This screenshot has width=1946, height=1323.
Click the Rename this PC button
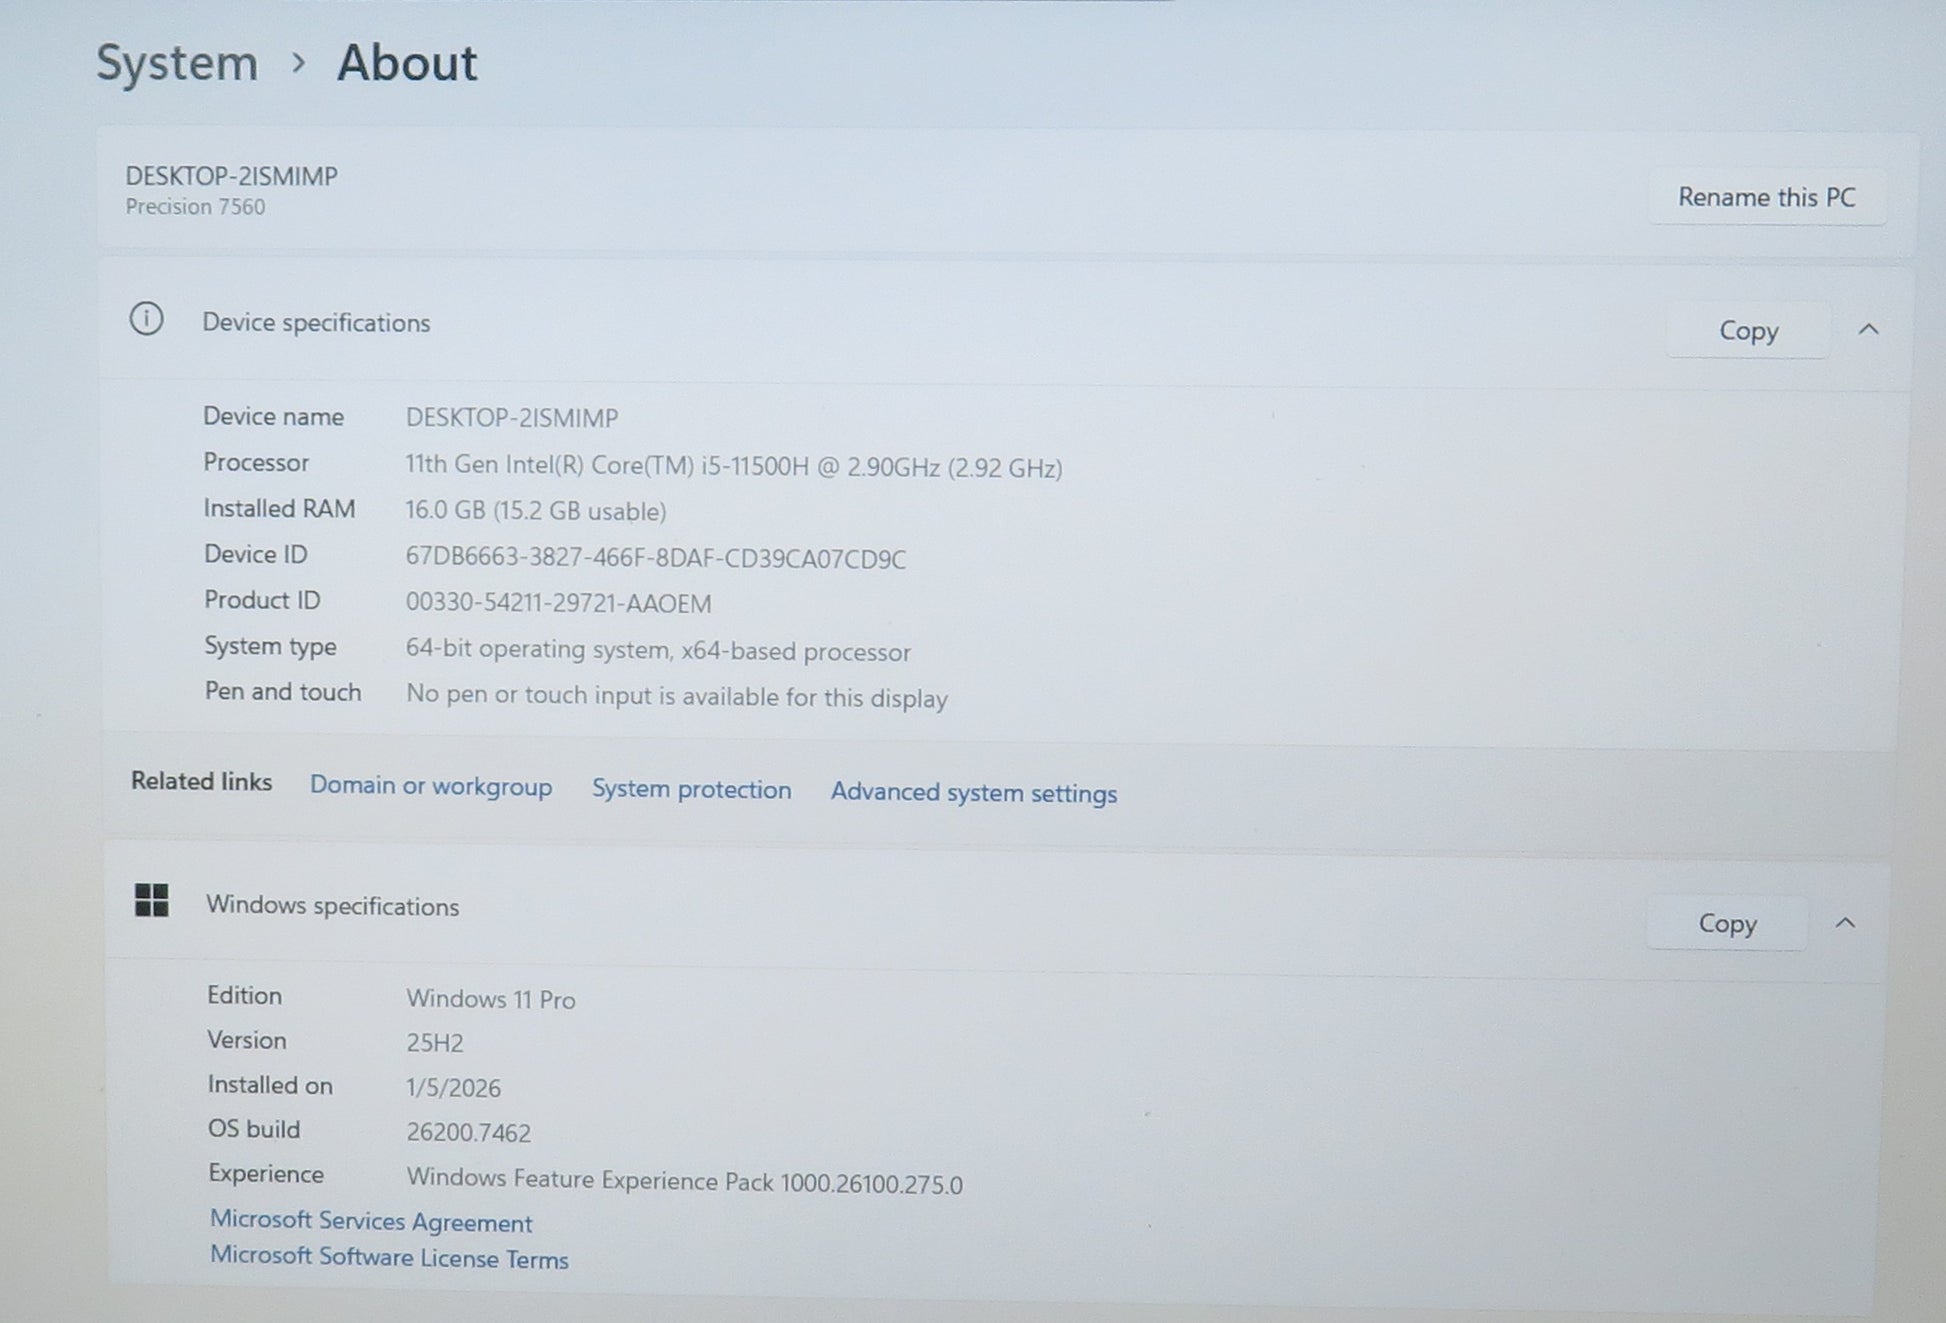pyautogui.click(x=1766, y=197)
